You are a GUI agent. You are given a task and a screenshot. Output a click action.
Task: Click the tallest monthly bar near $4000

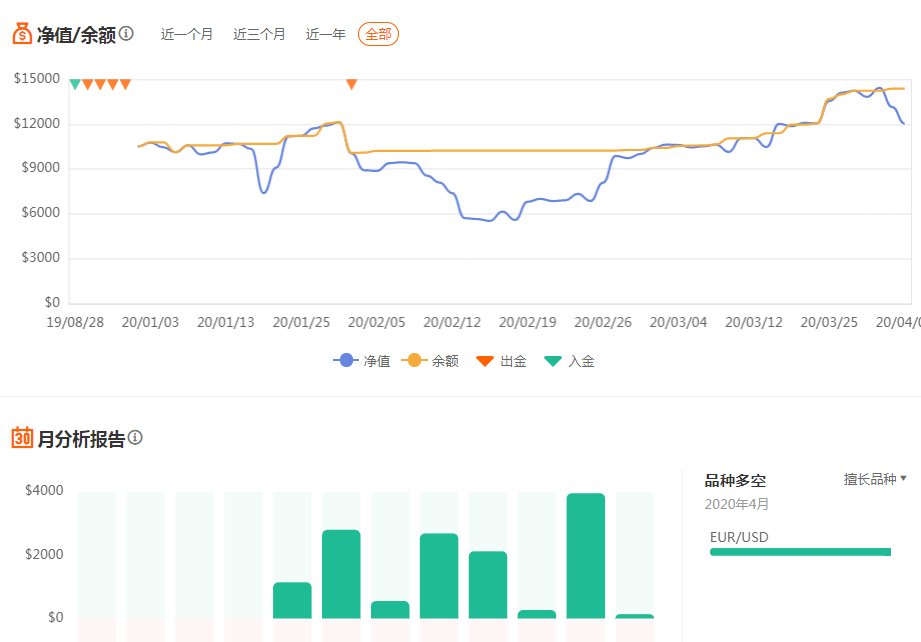(x=586, y=556)
